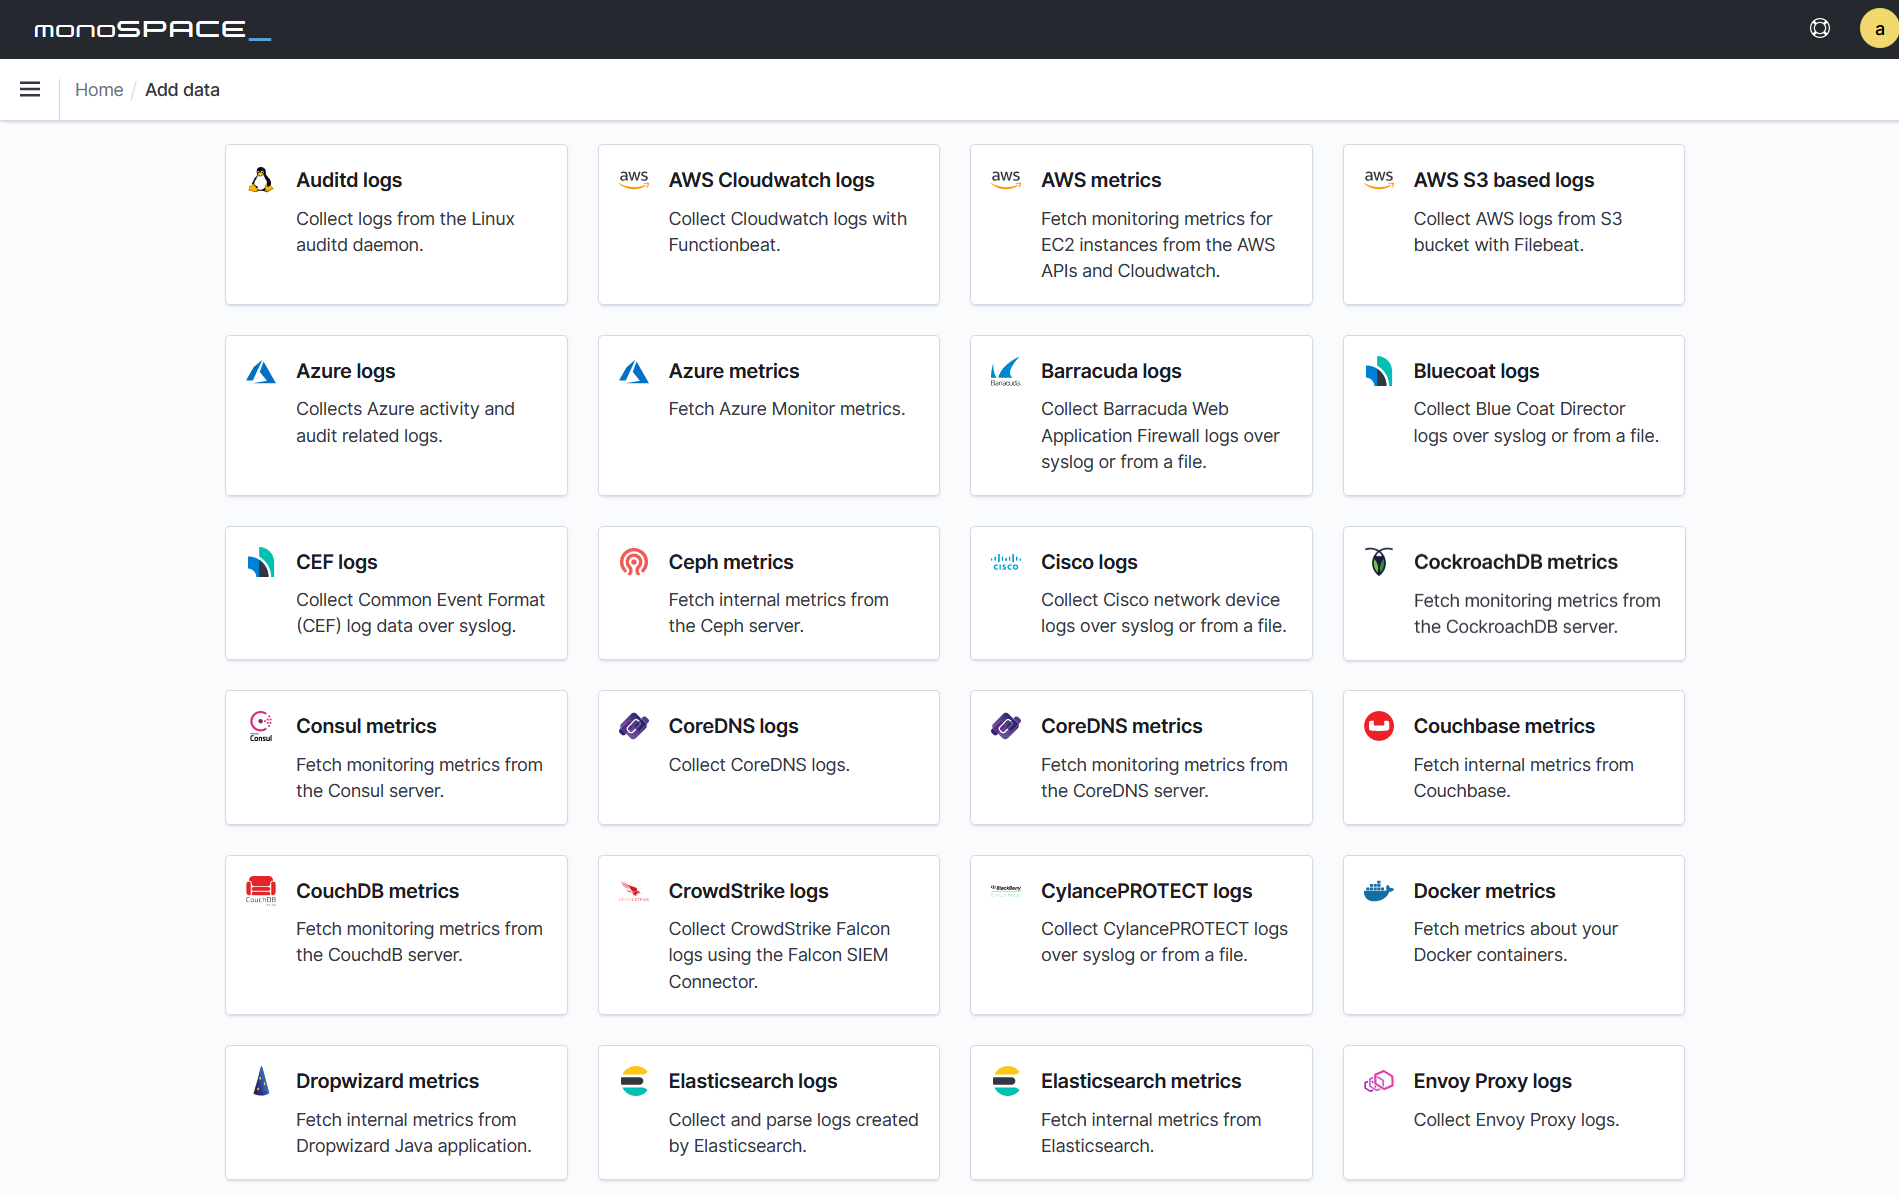The width and height of the screenshot is (1899, 1196).
Task: Click the CouchDB sofa icon
Action: (x=261, y=890)
